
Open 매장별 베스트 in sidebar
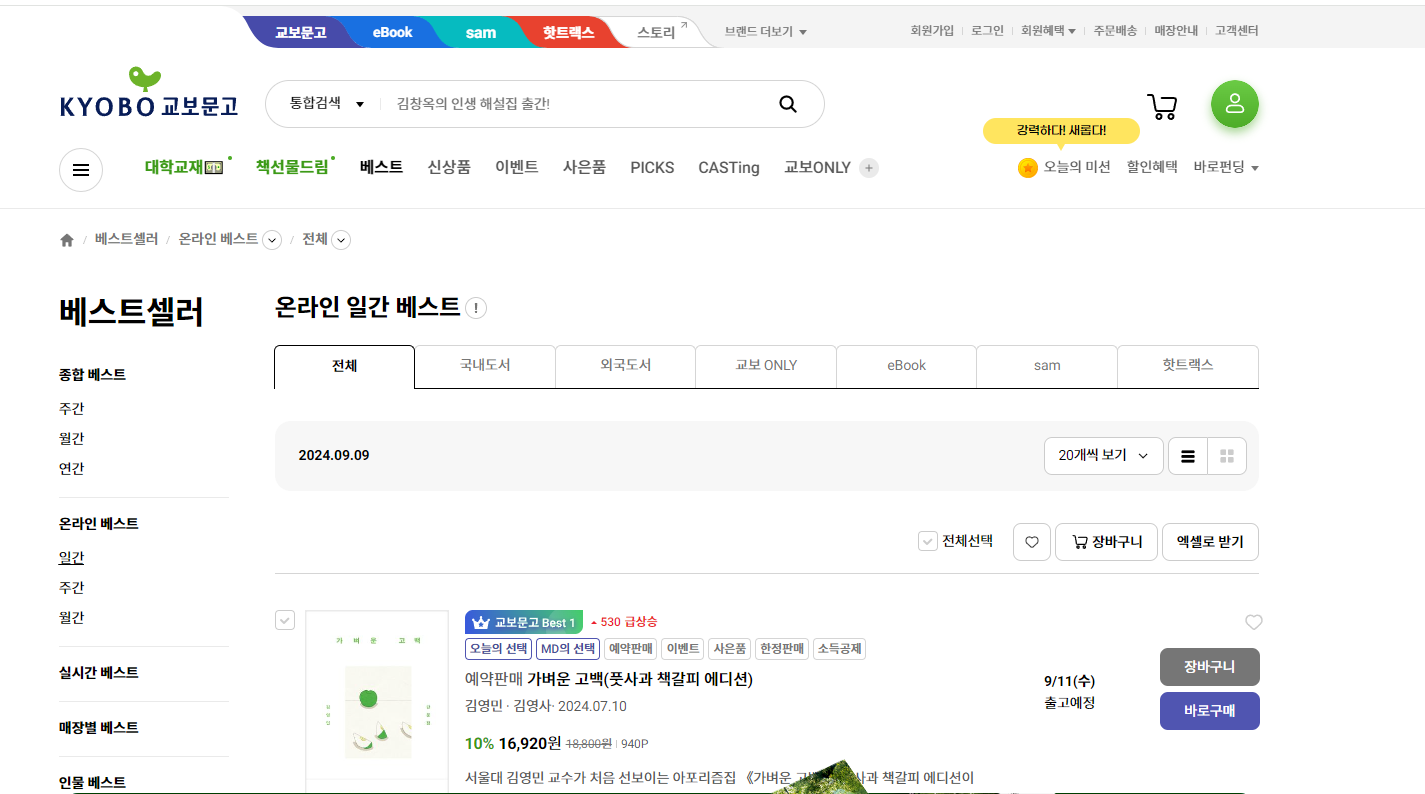pyautogui.click(x=99, y=727)
